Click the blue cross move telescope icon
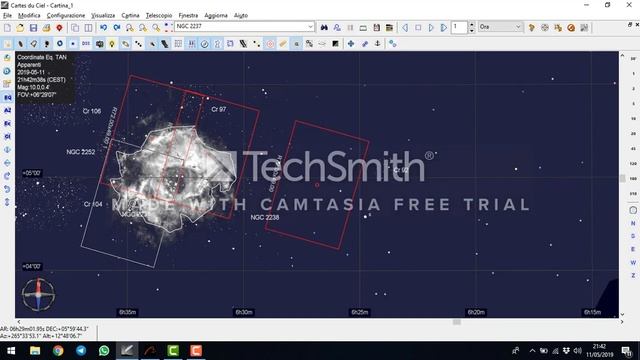This screenshot has width=640, height=360. 351,44
